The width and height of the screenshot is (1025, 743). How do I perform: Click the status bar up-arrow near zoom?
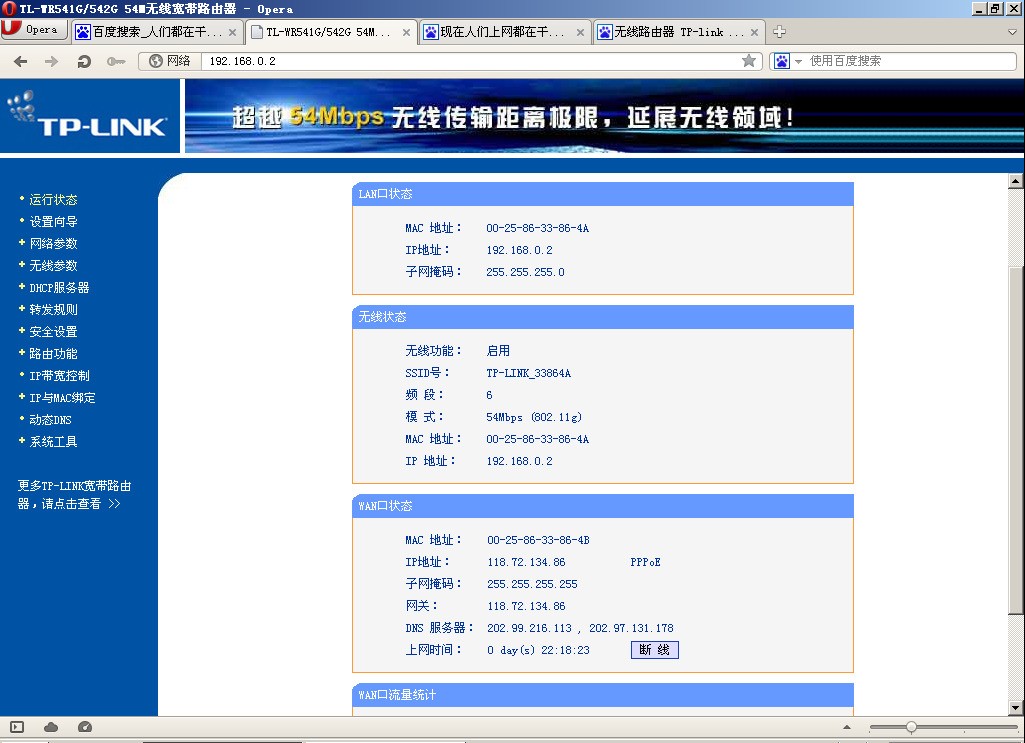[847, 727]
